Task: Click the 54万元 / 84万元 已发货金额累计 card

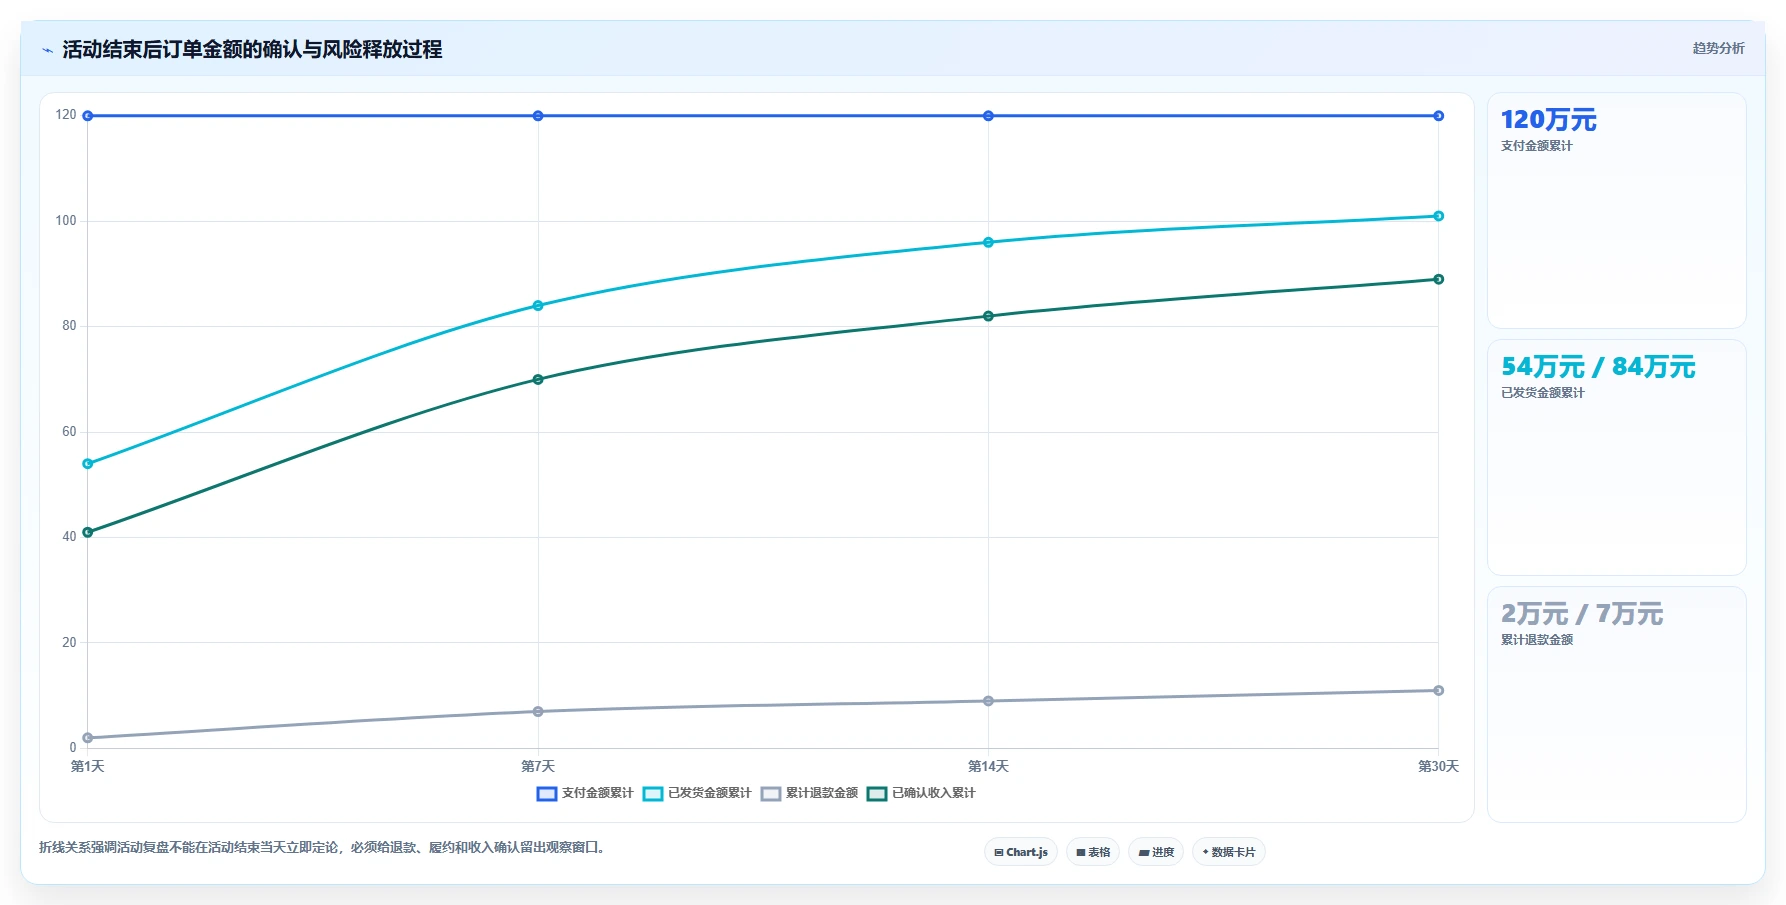Action: [1616, 458]
